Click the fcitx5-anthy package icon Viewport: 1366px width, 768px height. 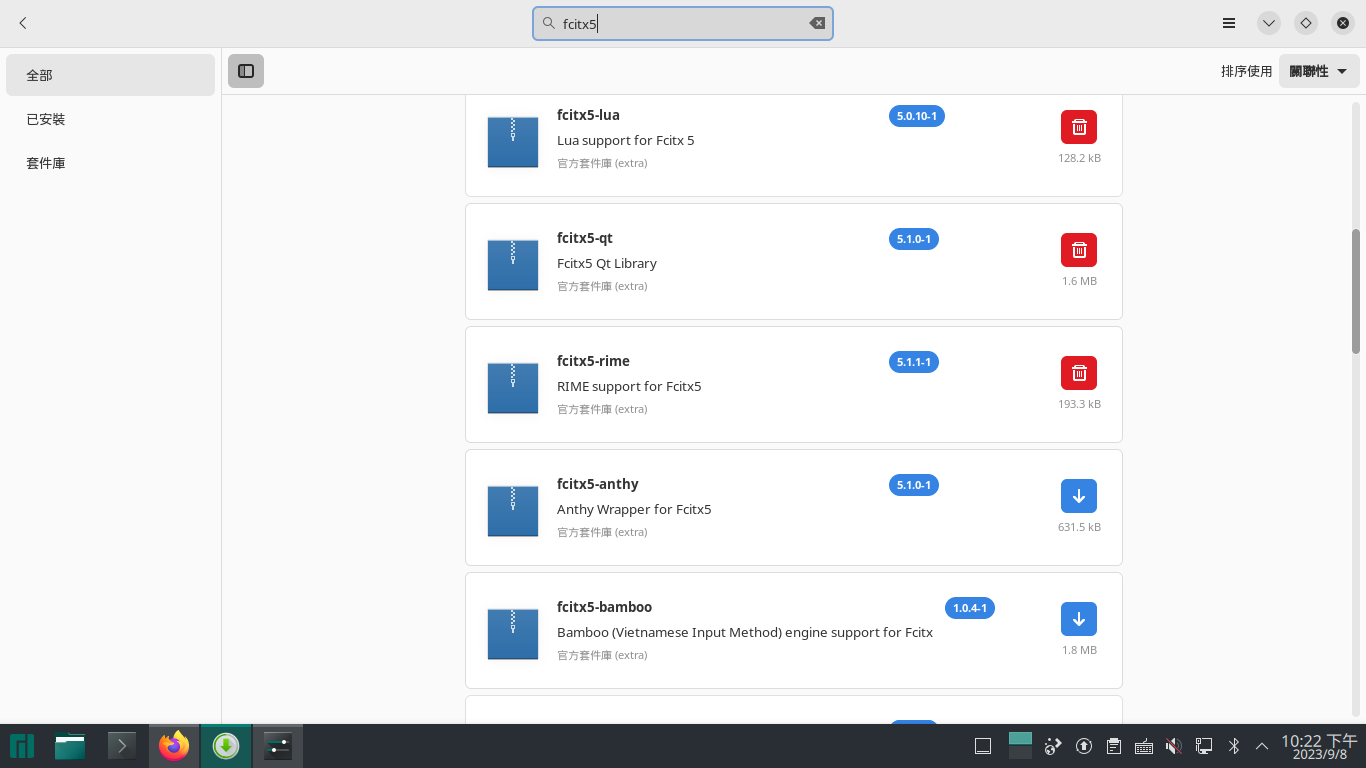click(513, 510)
